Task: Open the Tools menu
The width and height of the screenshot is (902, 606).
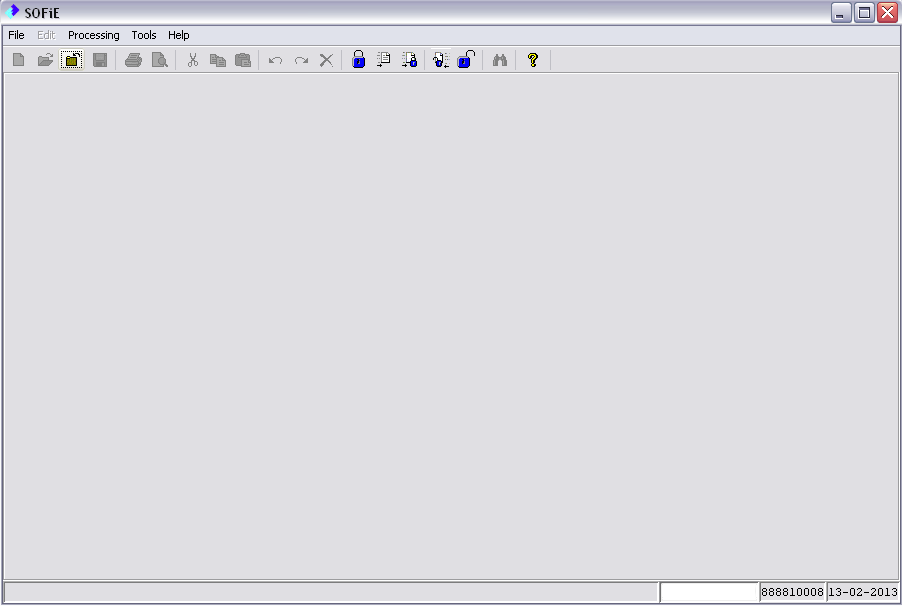Action: (x=144, y=35)
